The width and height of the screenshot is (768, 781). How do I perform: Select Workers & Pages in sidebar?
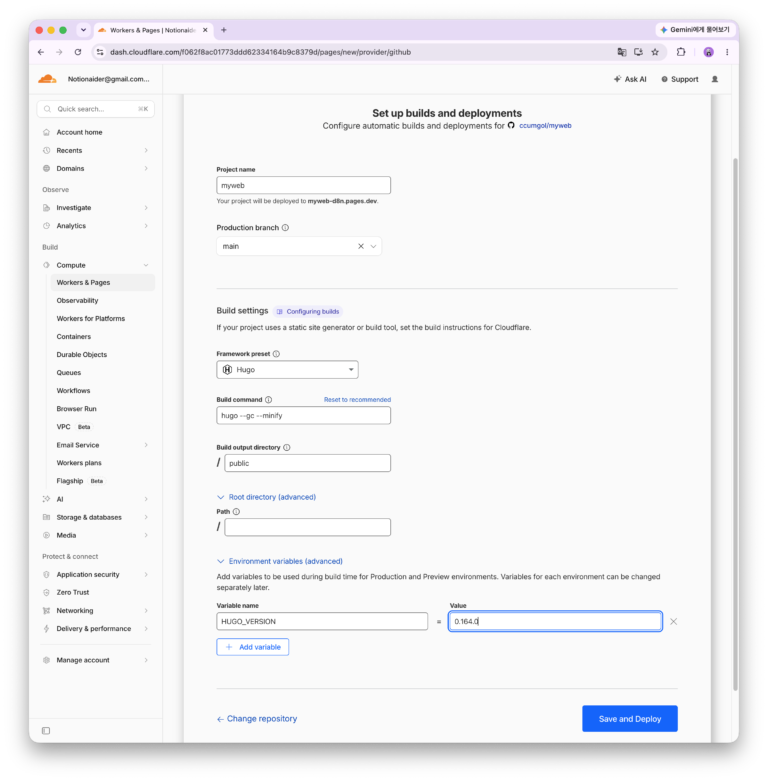tap(103, 282)
